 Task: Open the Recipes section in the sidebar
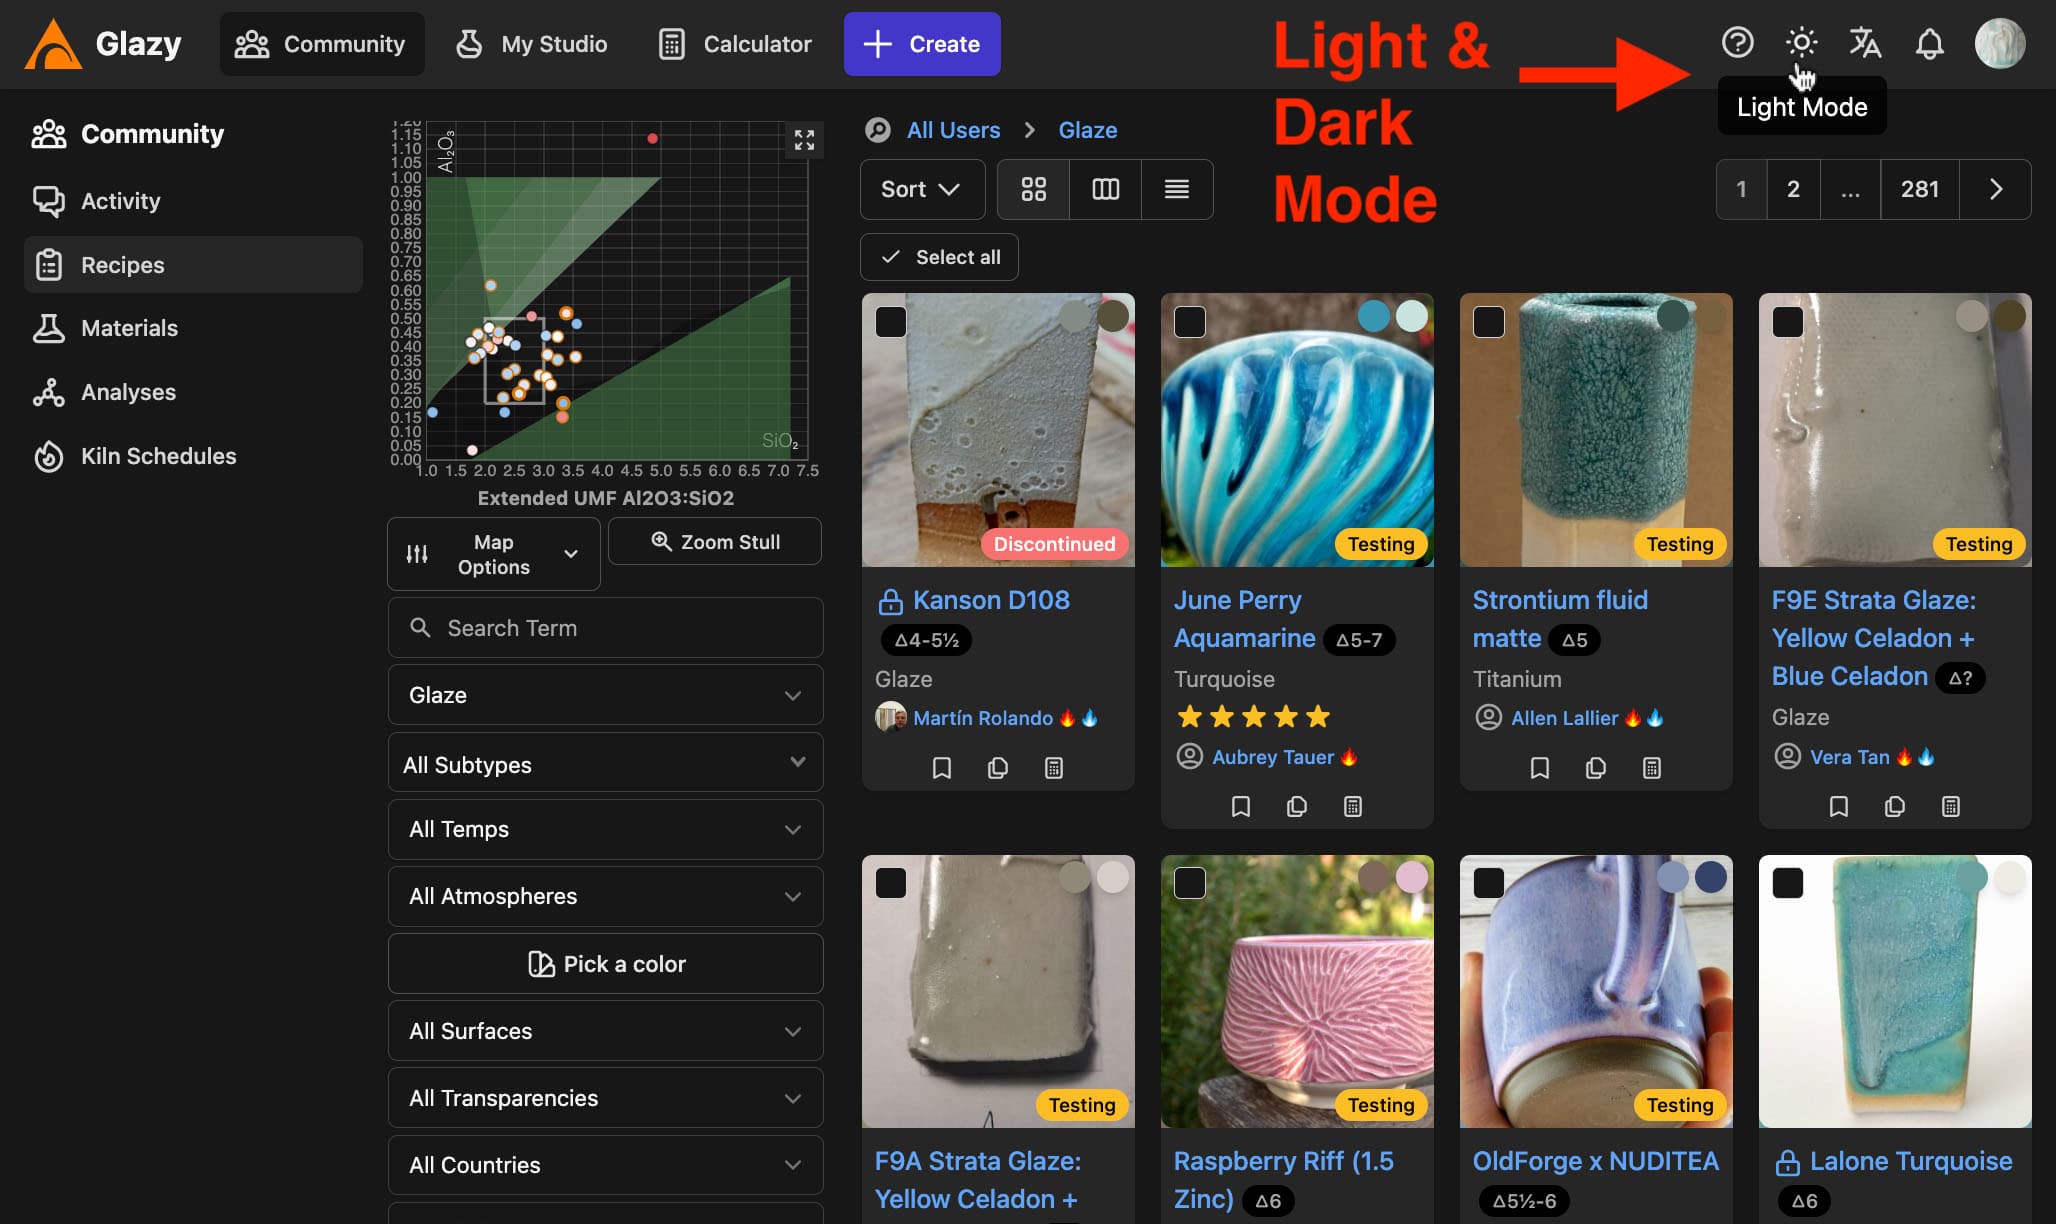tap(121, 264)
